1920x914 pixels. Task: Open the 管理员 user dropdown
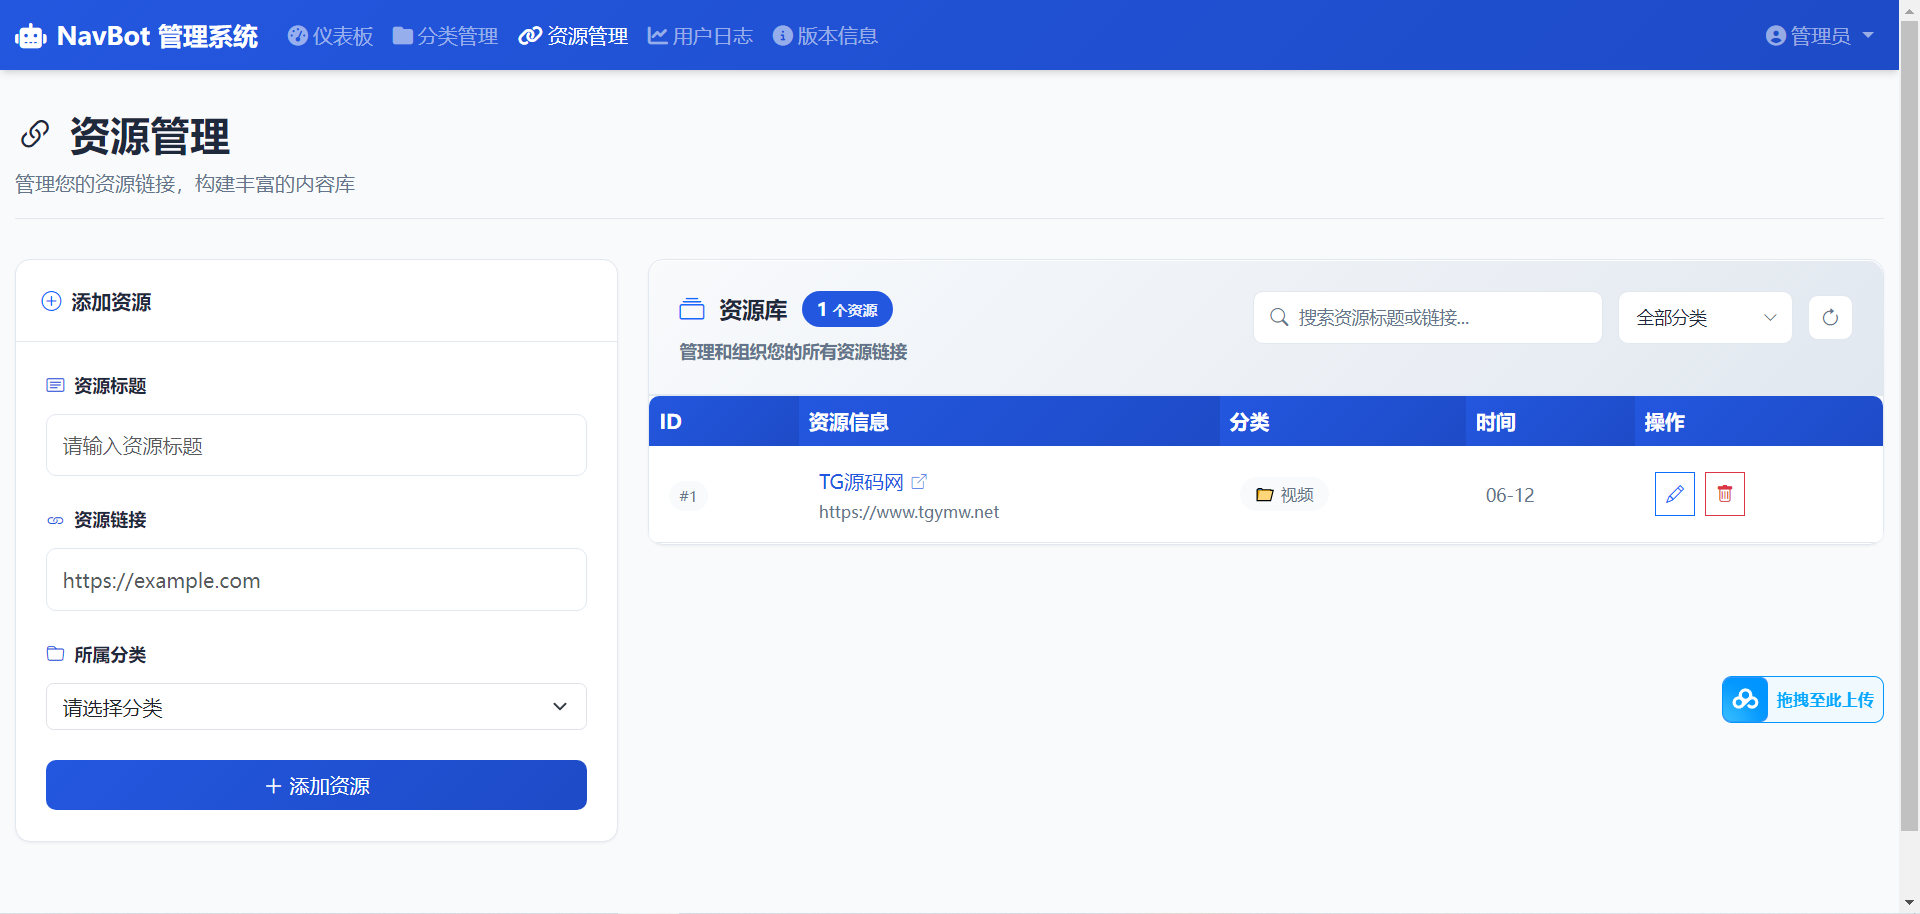point(1818,36)
